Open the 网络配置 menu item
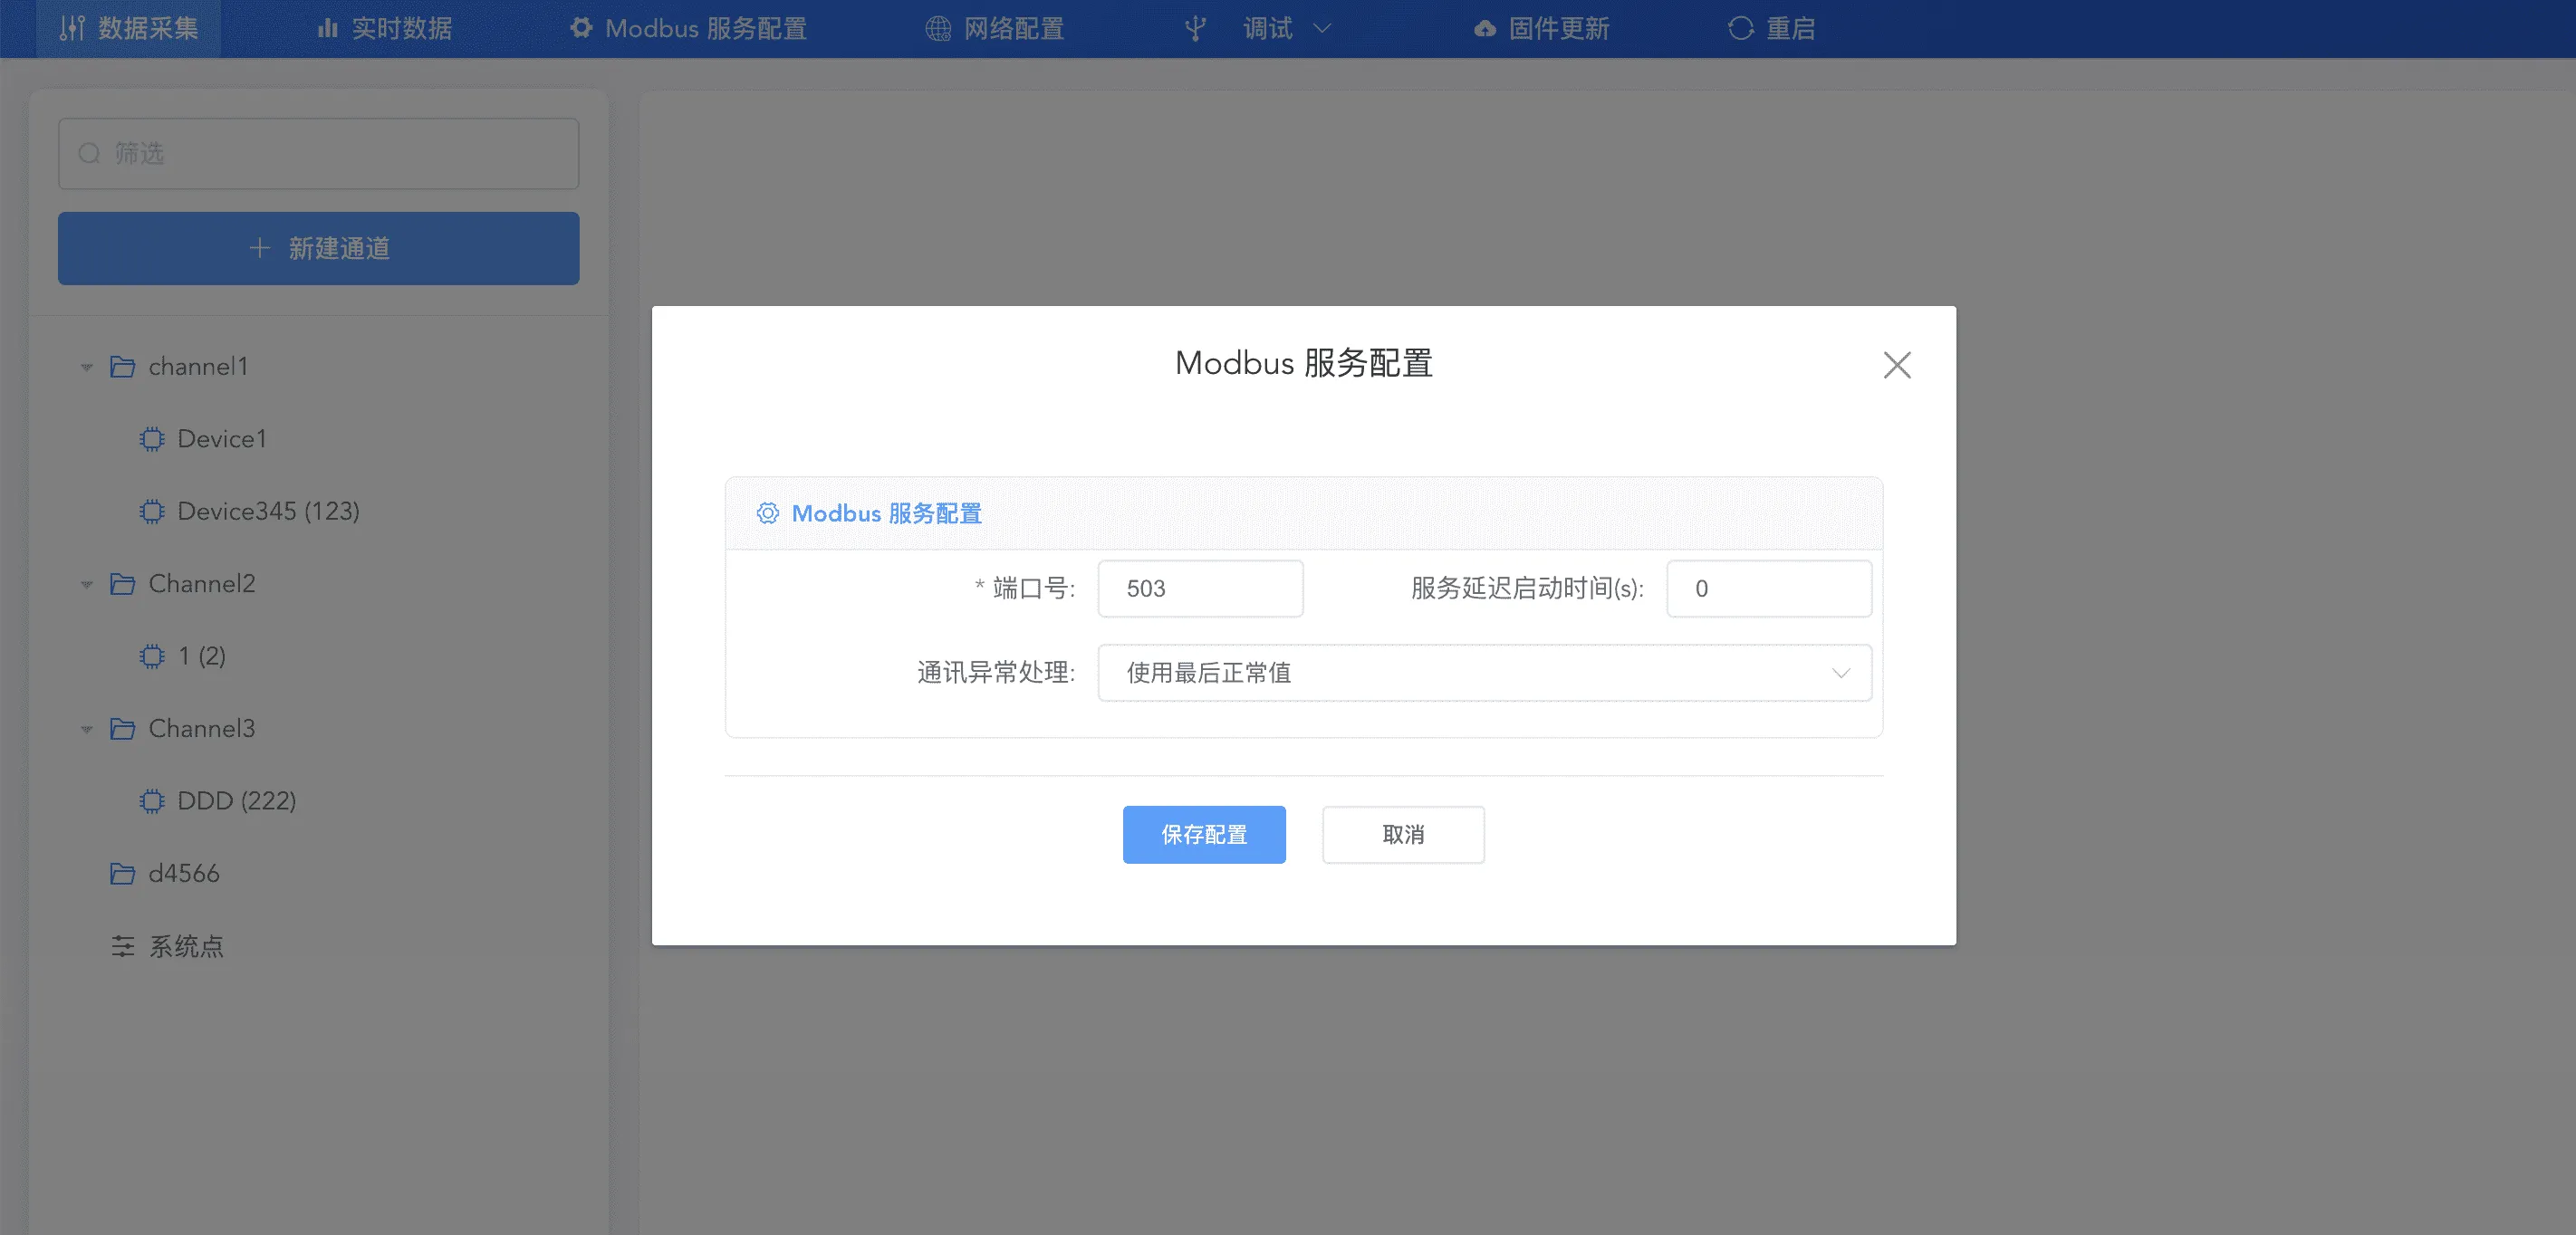 995,29
